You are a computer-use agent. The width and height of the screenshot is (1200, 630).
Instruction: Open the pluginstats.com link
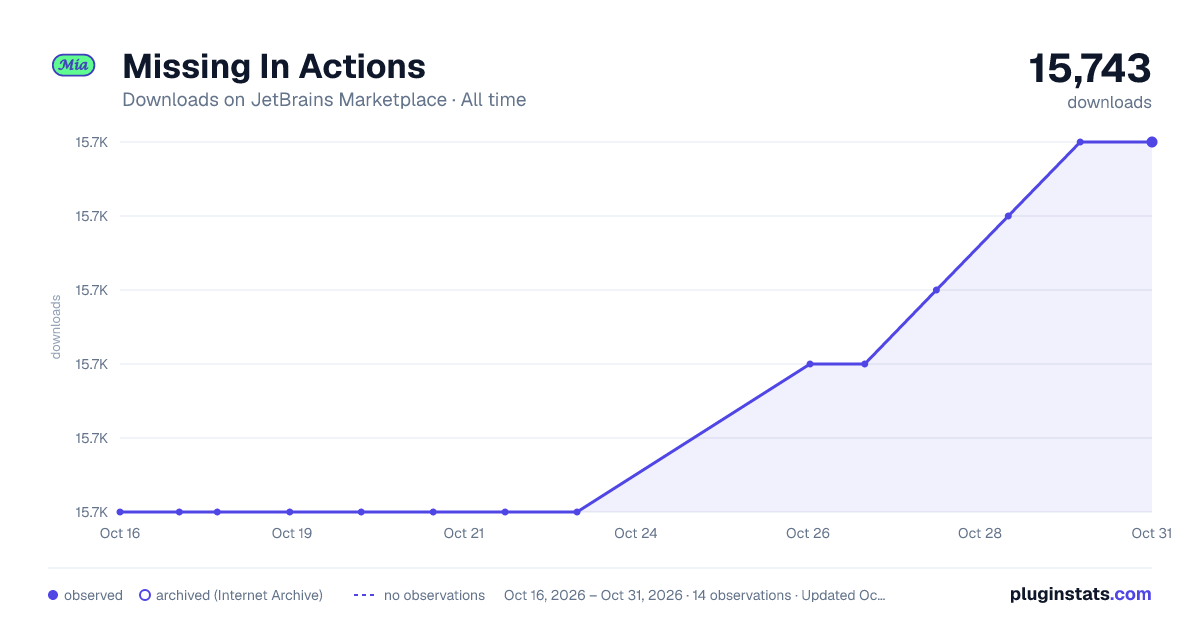coord(1081,594)
